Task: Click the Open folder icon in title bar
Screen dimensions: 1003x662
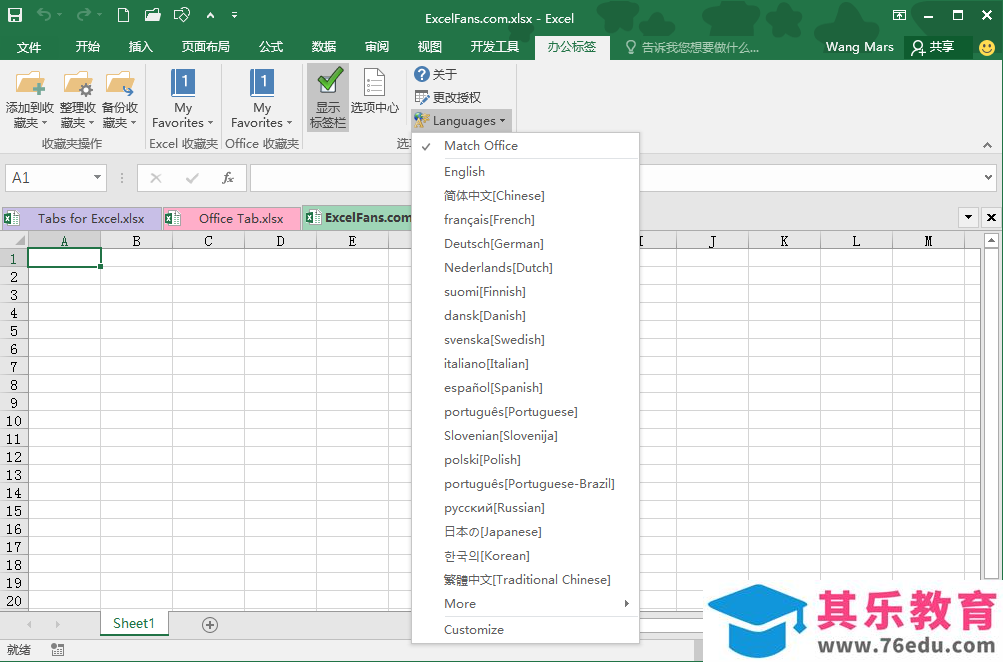Action: (152, 15)
